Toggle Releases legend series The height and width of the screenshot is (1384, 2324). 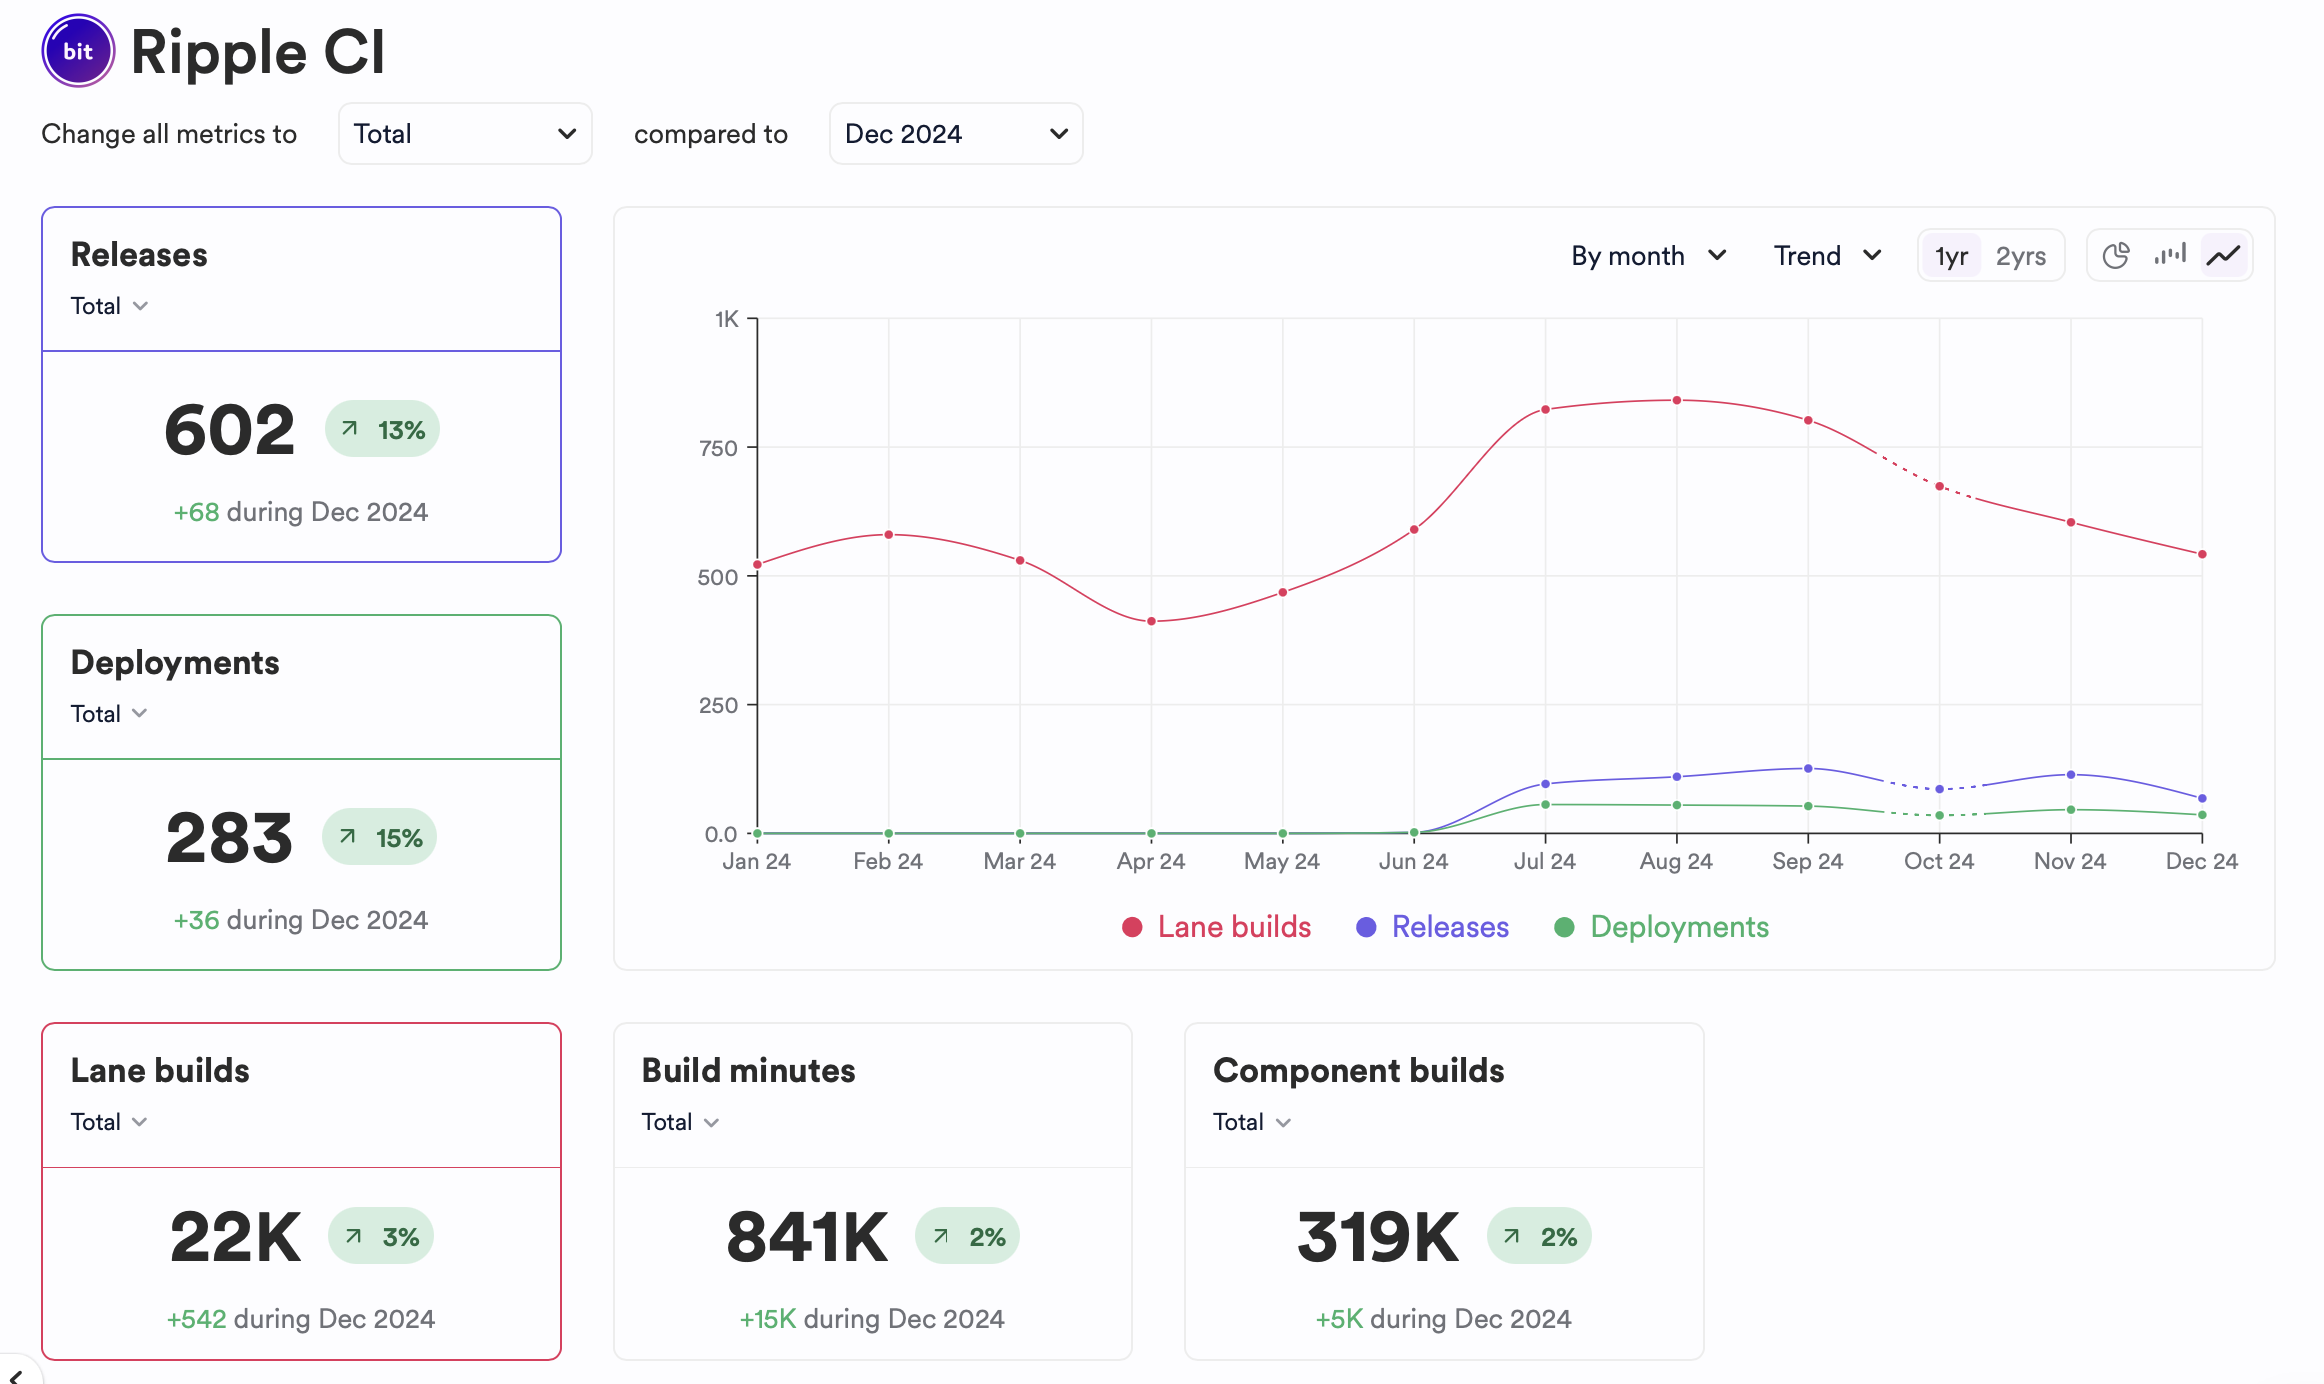pyautogui.click(x=1432, y=927)
